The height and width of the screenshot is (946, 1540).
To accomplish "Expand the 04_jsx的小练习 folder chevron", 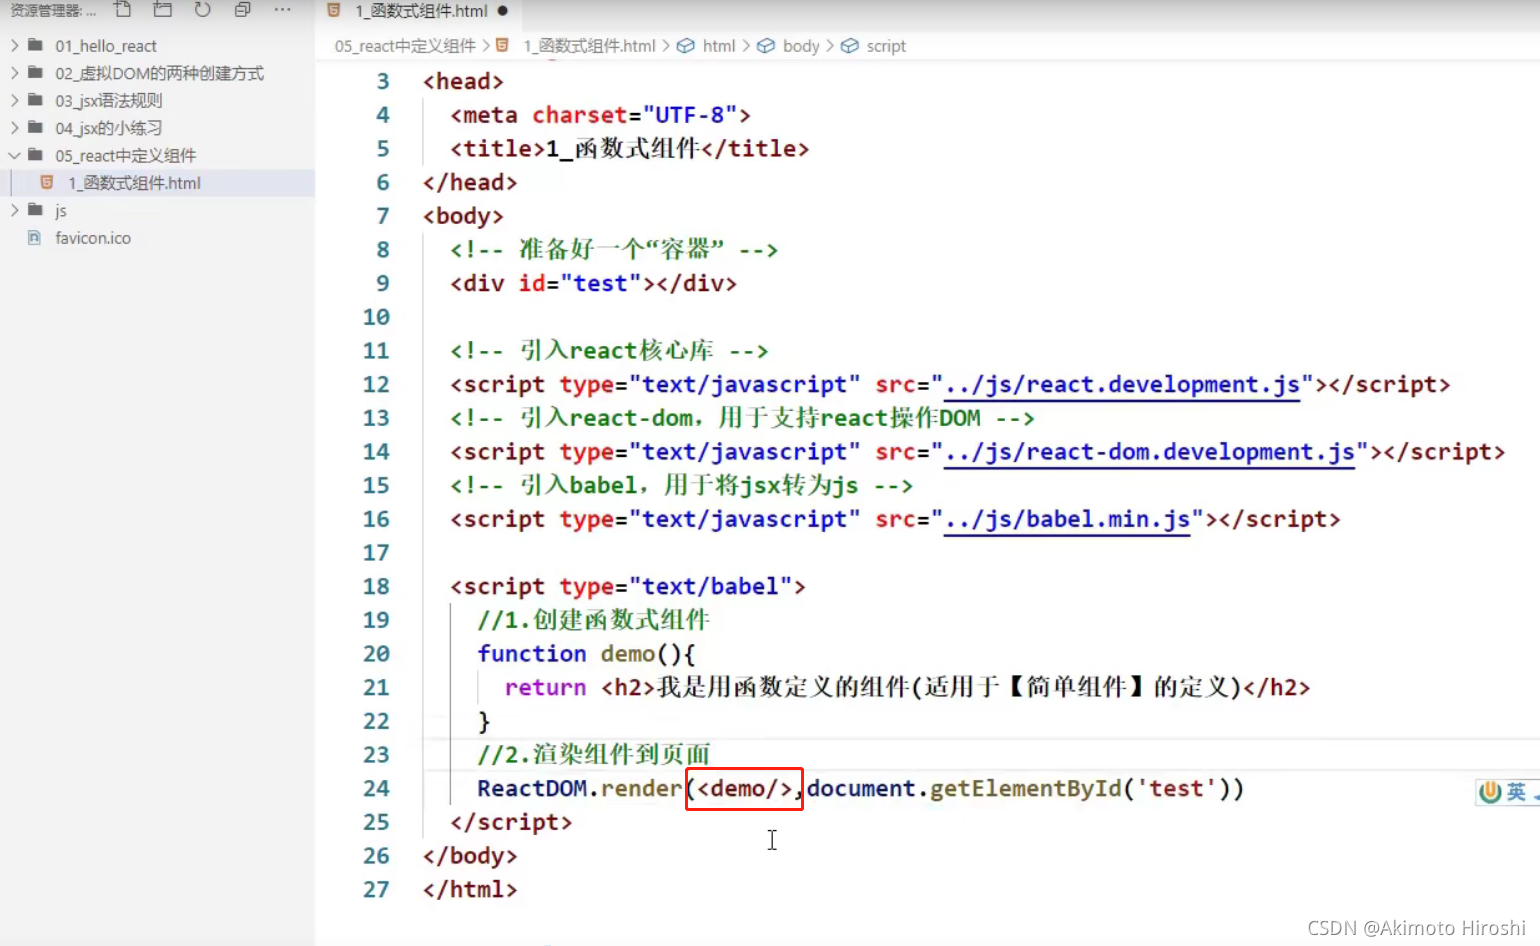I will pos(14,127).
